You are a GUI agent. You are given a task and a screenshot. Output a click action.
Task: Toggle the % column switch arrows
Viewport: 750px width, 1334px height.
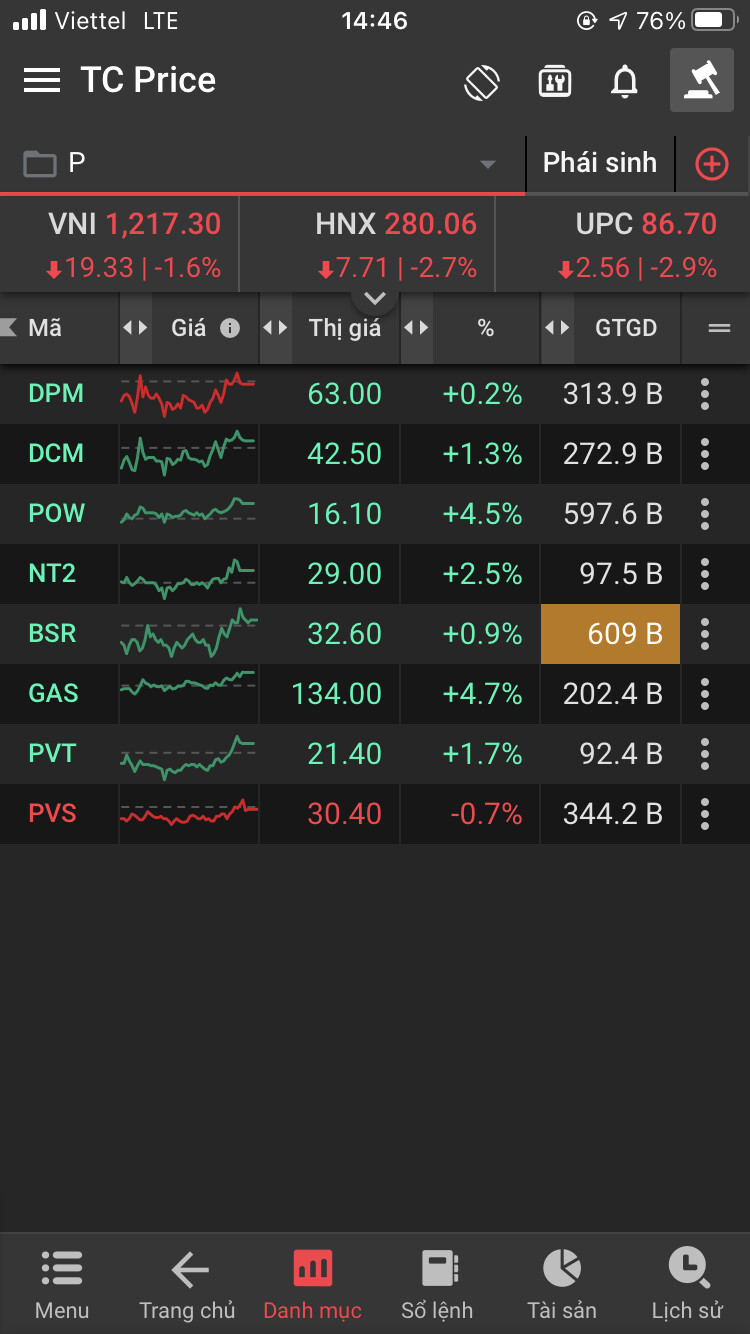416,328
